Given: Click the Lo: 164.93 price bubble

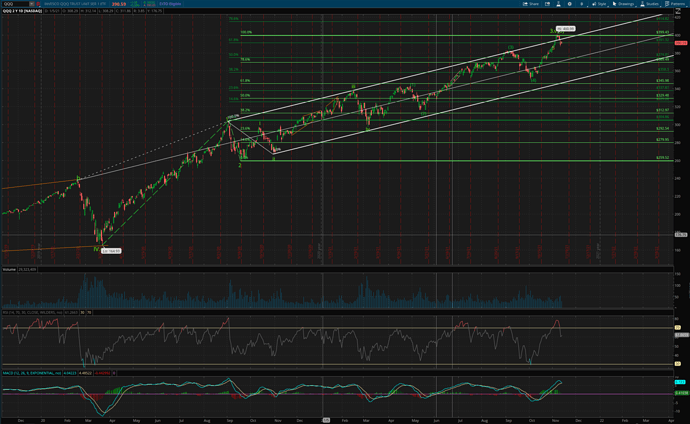Looking at the screenshot, I should [x=111, y=251].
